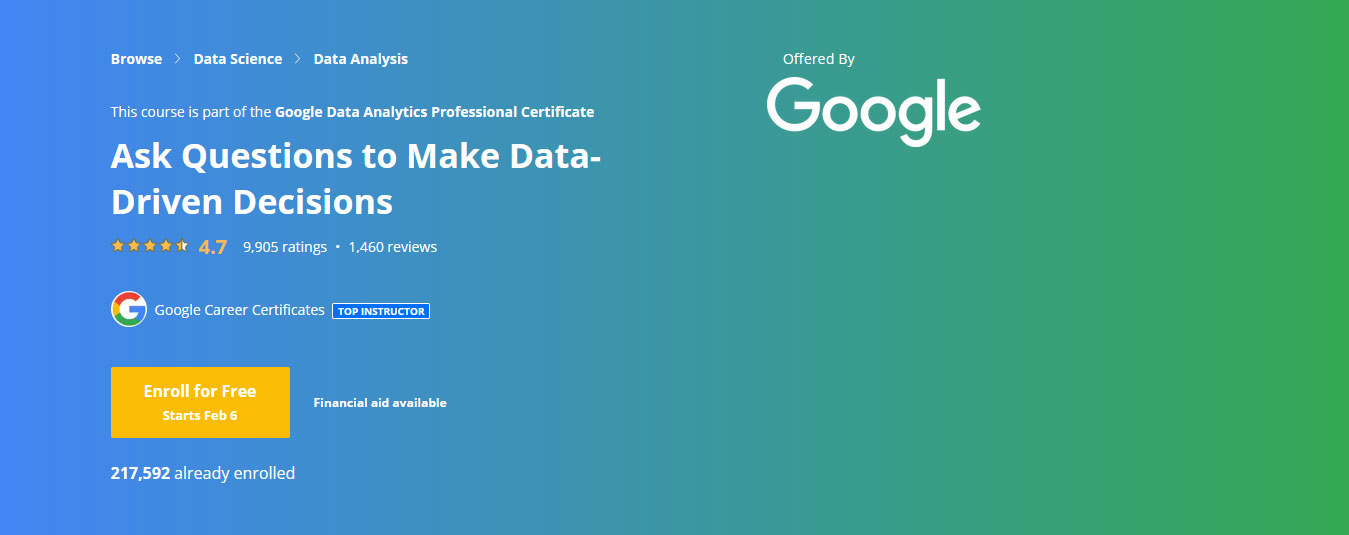Viewport: 1349px width, 535px height.
Task: View the 9,905 ratings
Action: (285, 247)
